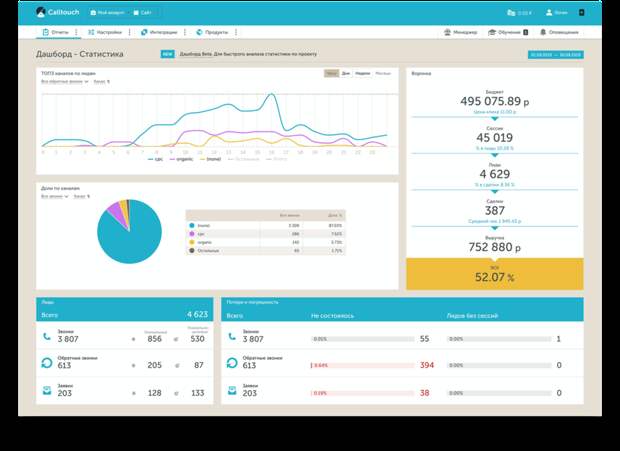Click the Продукты icon in navigation
The height and width of the screenshot is (451, 620).
[x=199, y=32]
